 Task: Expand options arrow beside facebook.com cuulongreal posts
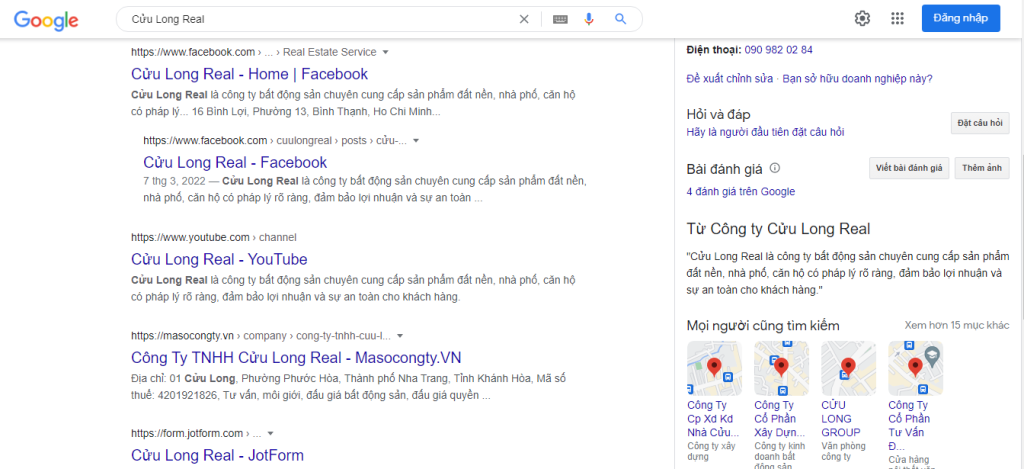pos(416,140)
